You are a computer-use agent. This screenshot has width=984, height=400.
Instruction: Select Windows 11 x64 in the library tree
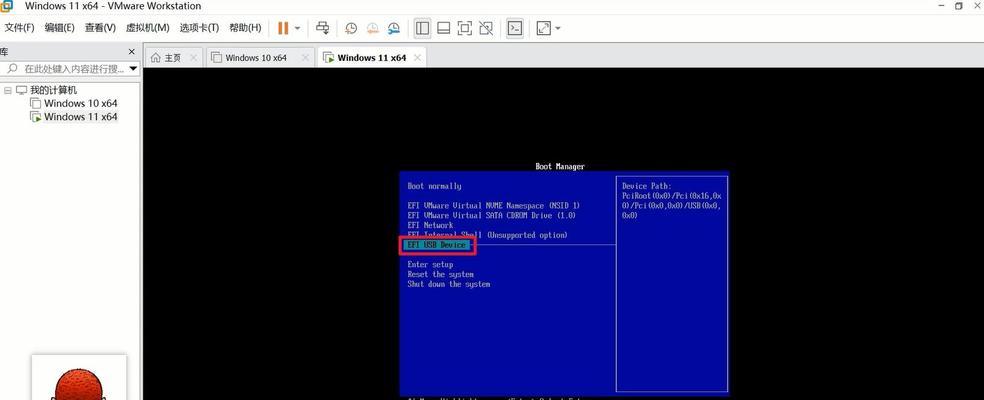80,117
